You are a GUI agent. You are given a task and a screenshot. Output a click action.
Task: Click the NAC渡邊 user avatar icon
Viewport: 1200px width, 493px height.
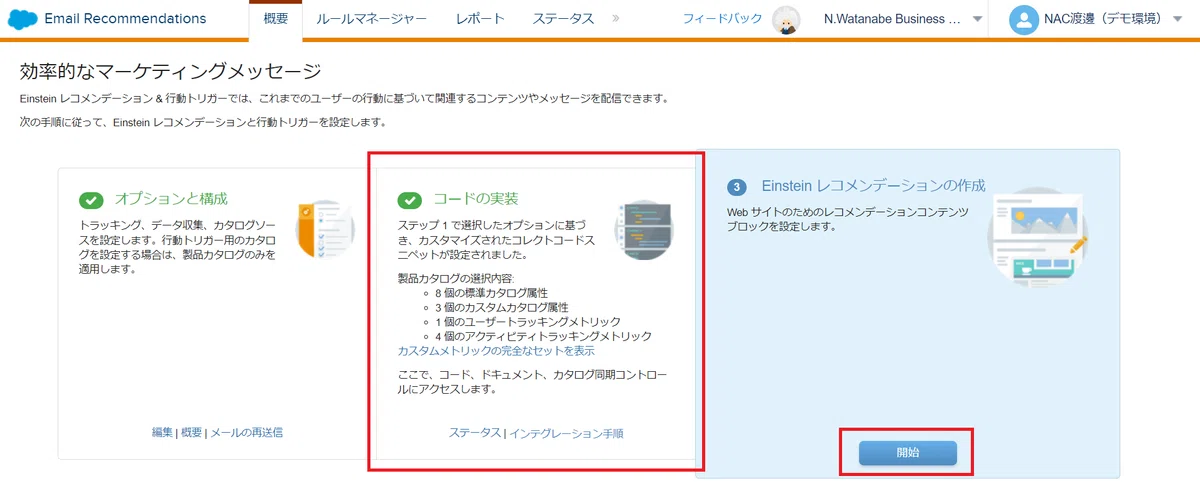point(1023,19)
